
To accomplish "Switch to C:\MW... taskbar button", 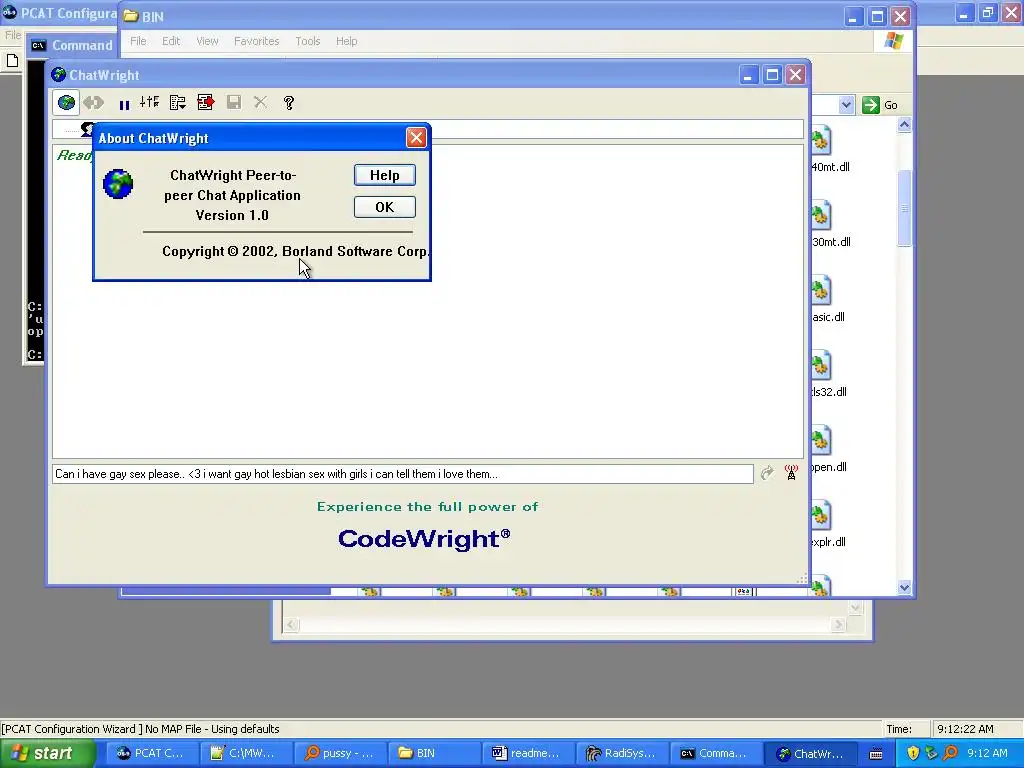I will coord(244,754).
